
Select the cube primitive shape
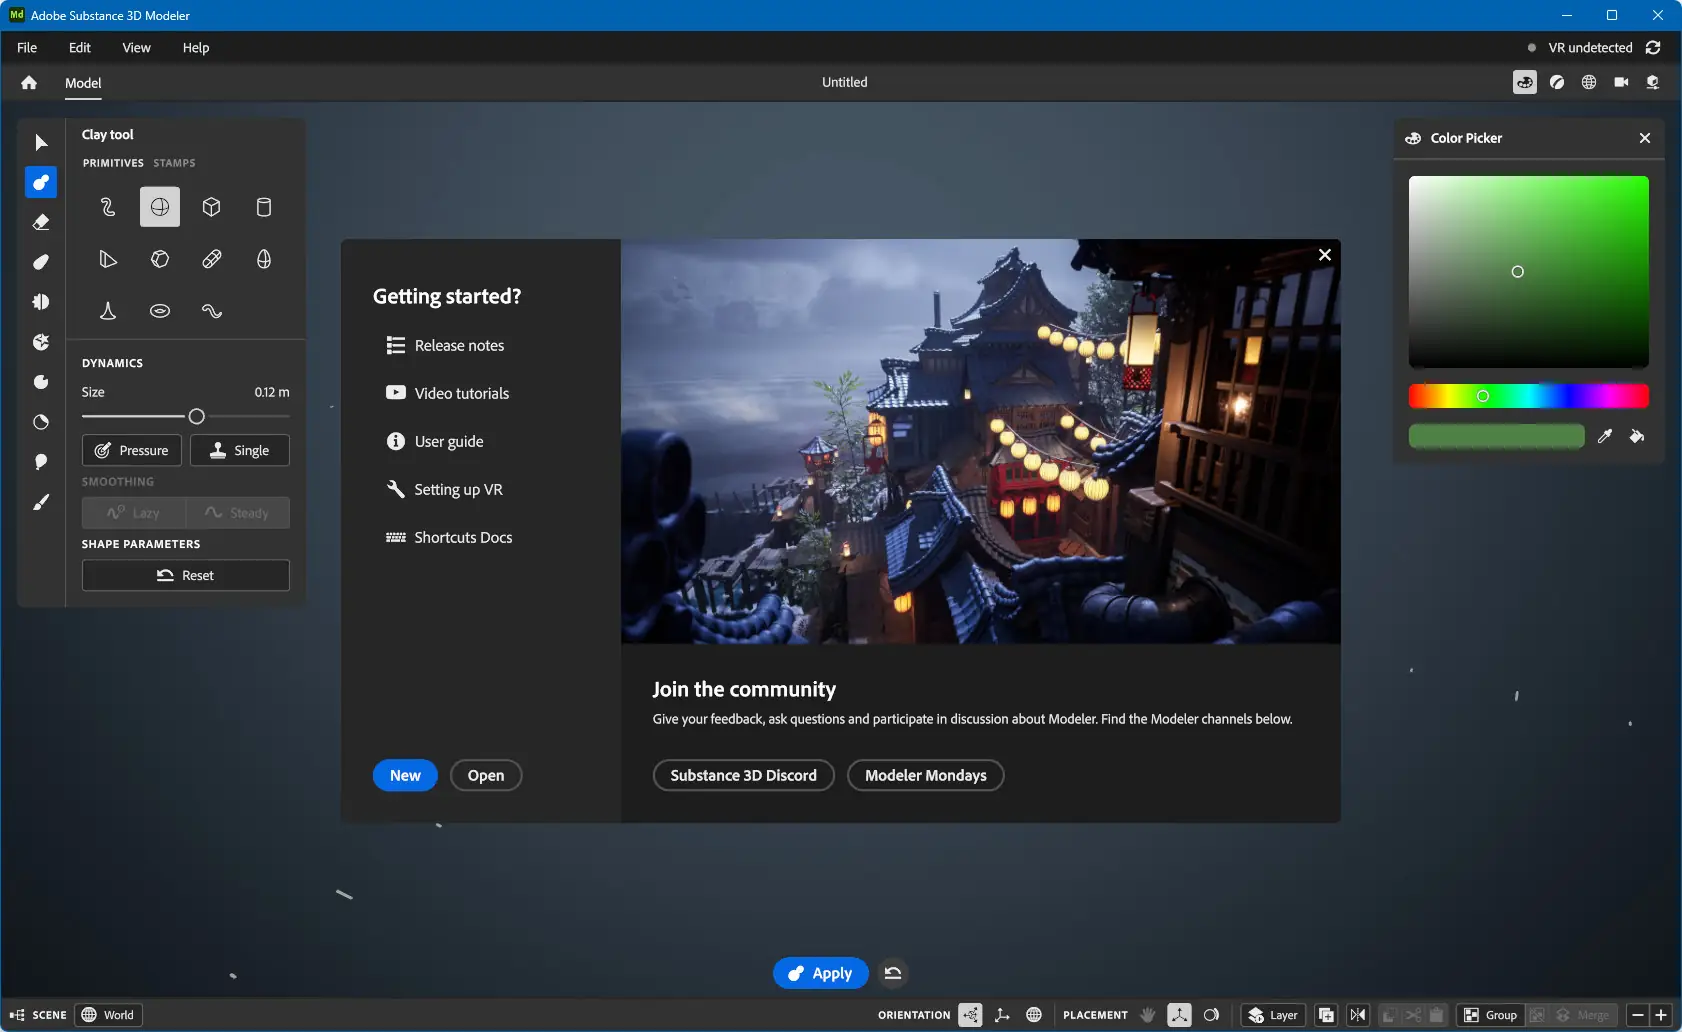point(211,207)
